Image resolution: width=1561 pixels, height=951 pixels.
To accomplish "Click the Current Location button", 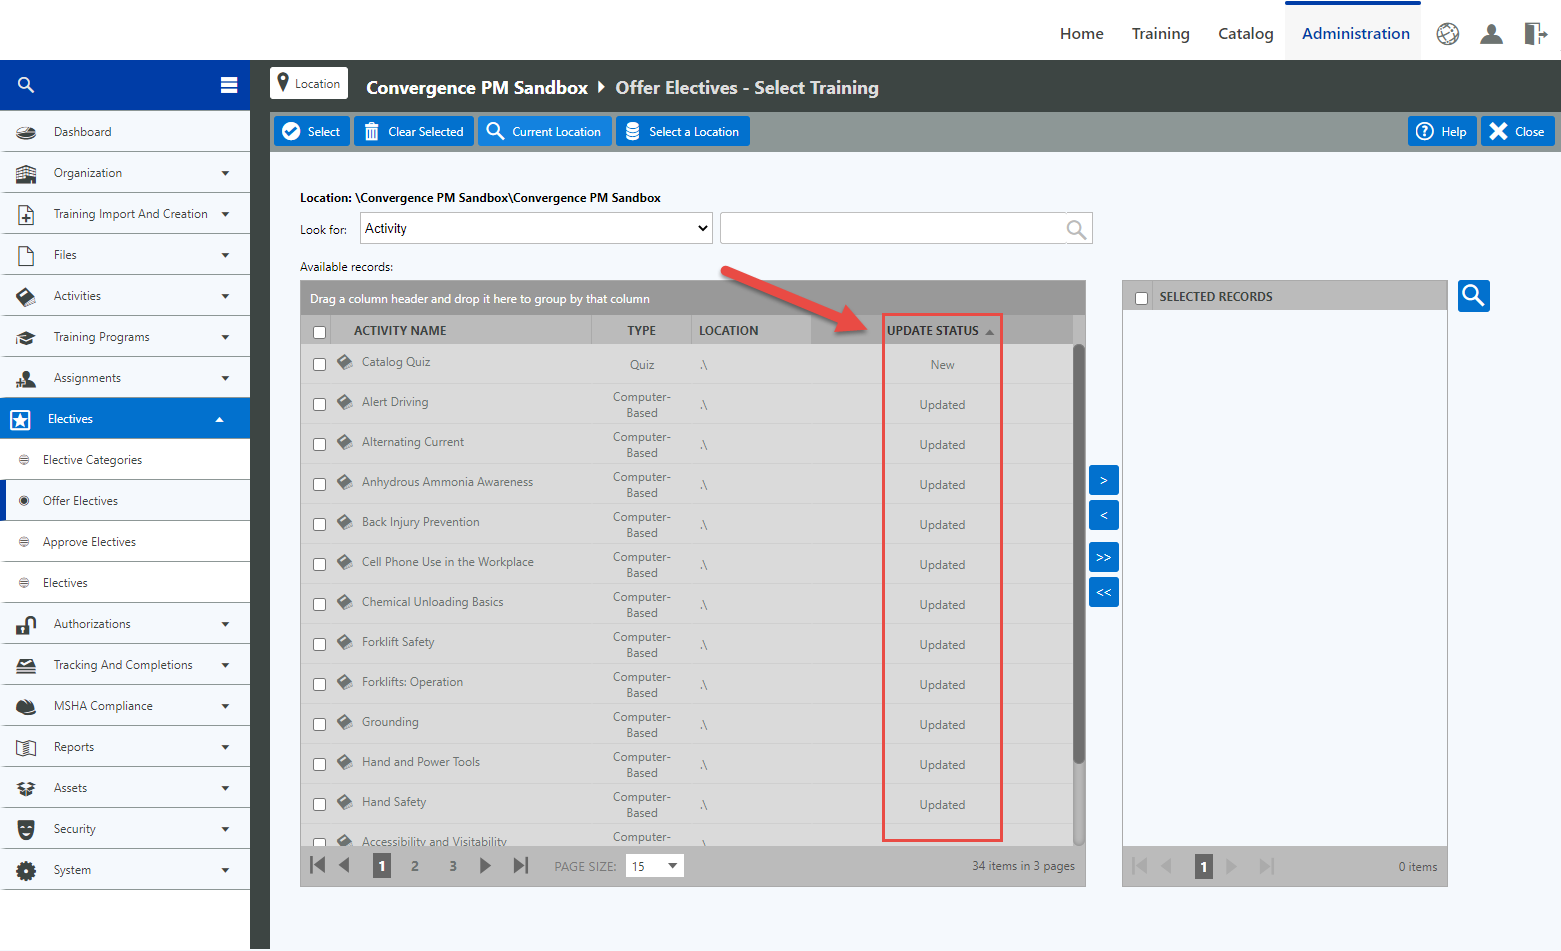I will click(x=545, y=131).
